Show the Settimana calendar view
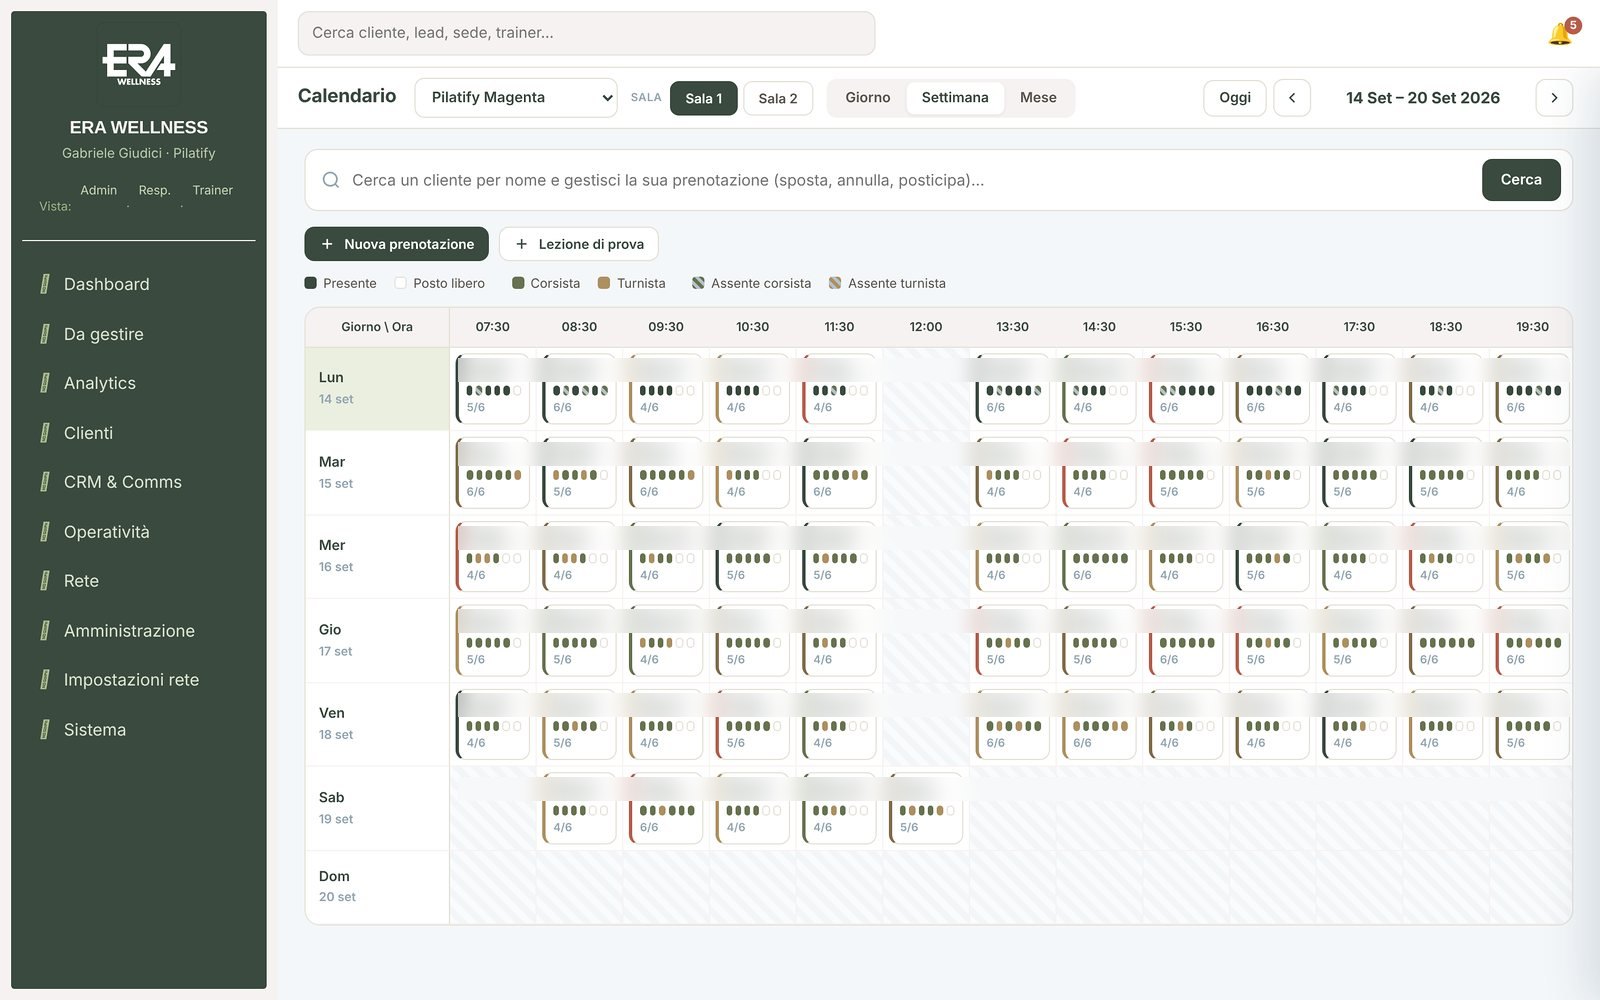Viewport: 1600px width, 1000px height. (x=955, y=98)
